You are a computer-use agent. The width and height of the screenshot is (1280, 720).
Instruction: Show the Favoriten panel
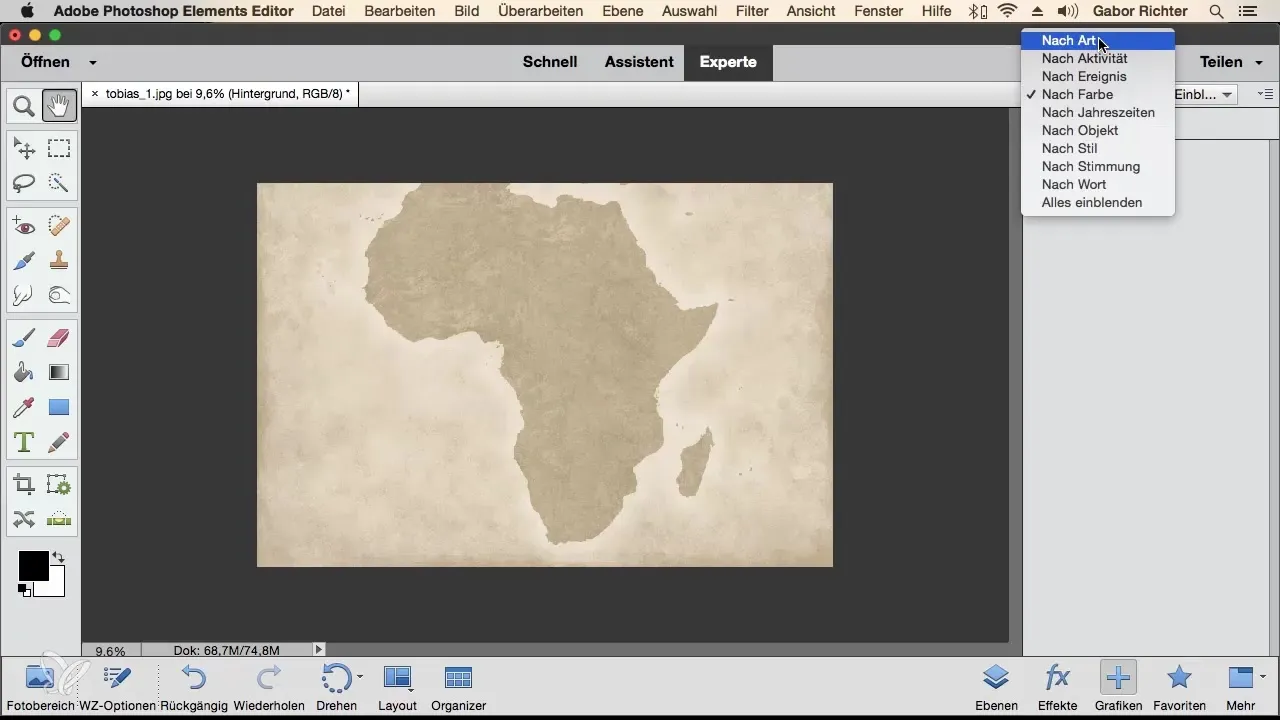tap(1179, 686)
